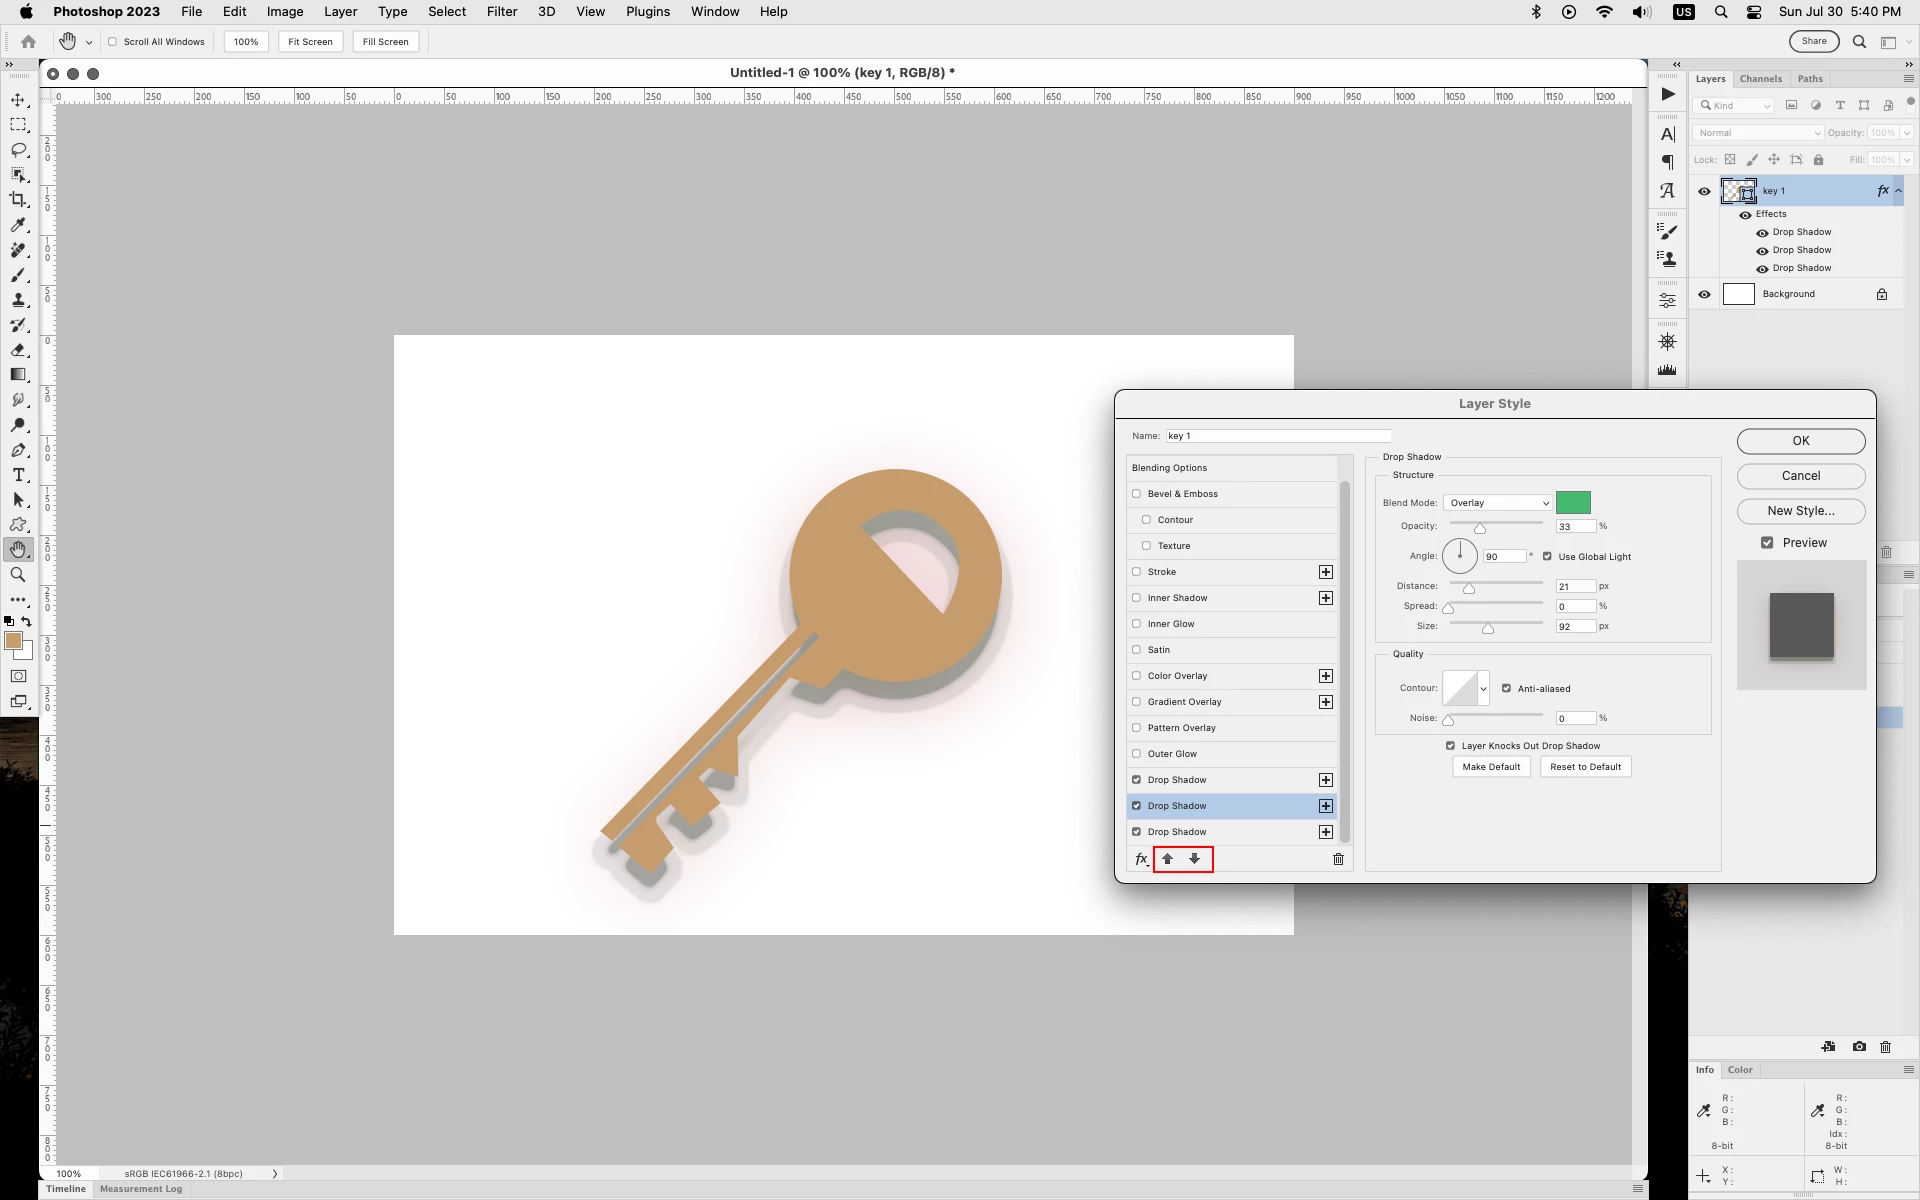The height and width of the screenshot is (1200, 1920).
Task: Open the fx effects menu in dialog
Action: (x=1141, y=859)
